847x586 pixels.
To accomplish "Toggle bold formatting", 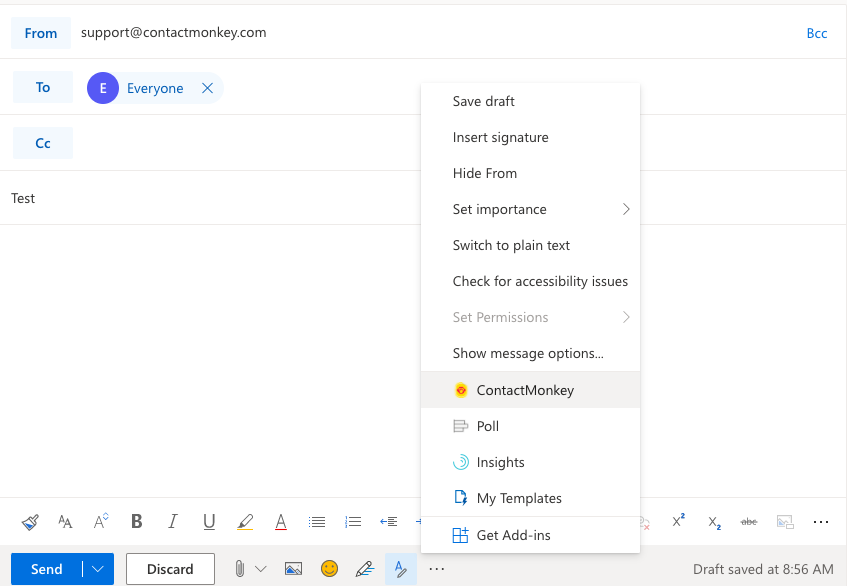I will 137,522.
